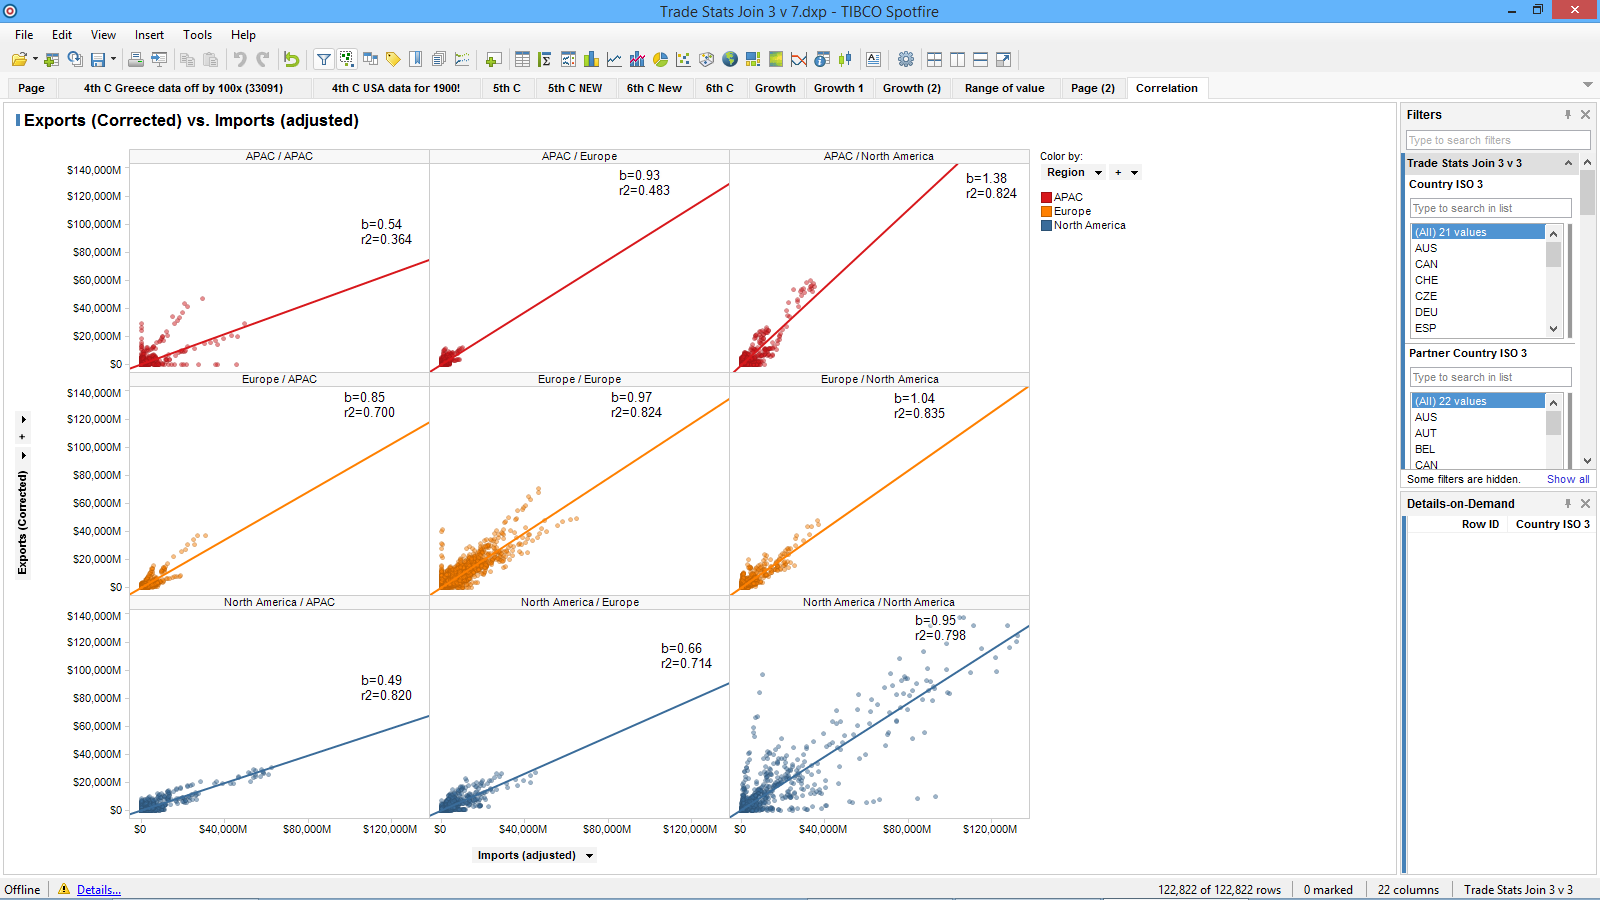Click the Type to search filters field
The image size is (1600, 900).
1497,140
